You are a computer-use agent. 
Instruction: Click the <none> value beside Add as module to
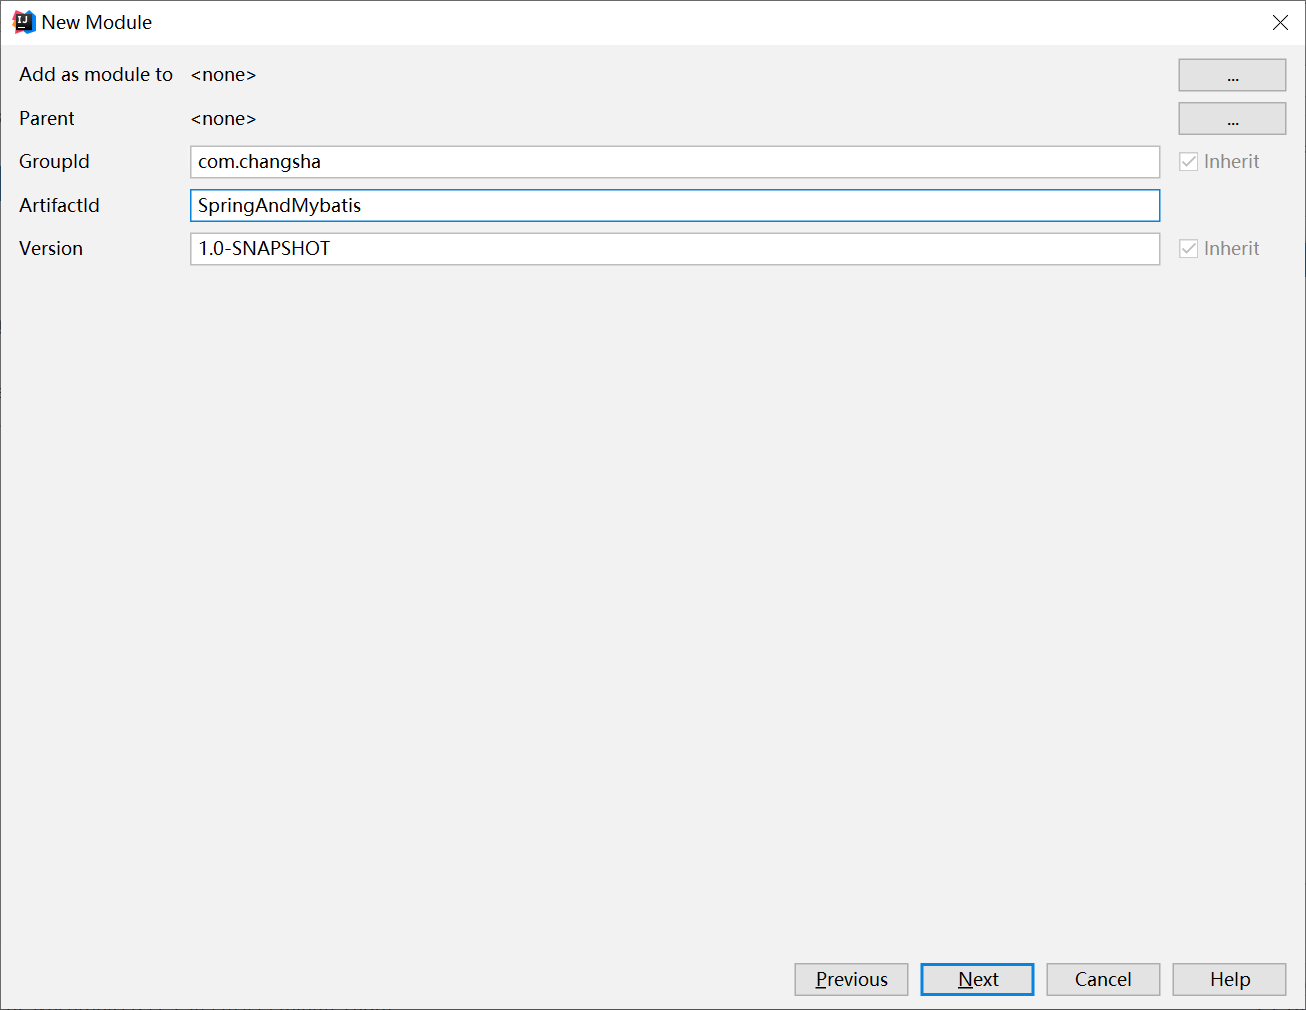[x=223, y=75]
